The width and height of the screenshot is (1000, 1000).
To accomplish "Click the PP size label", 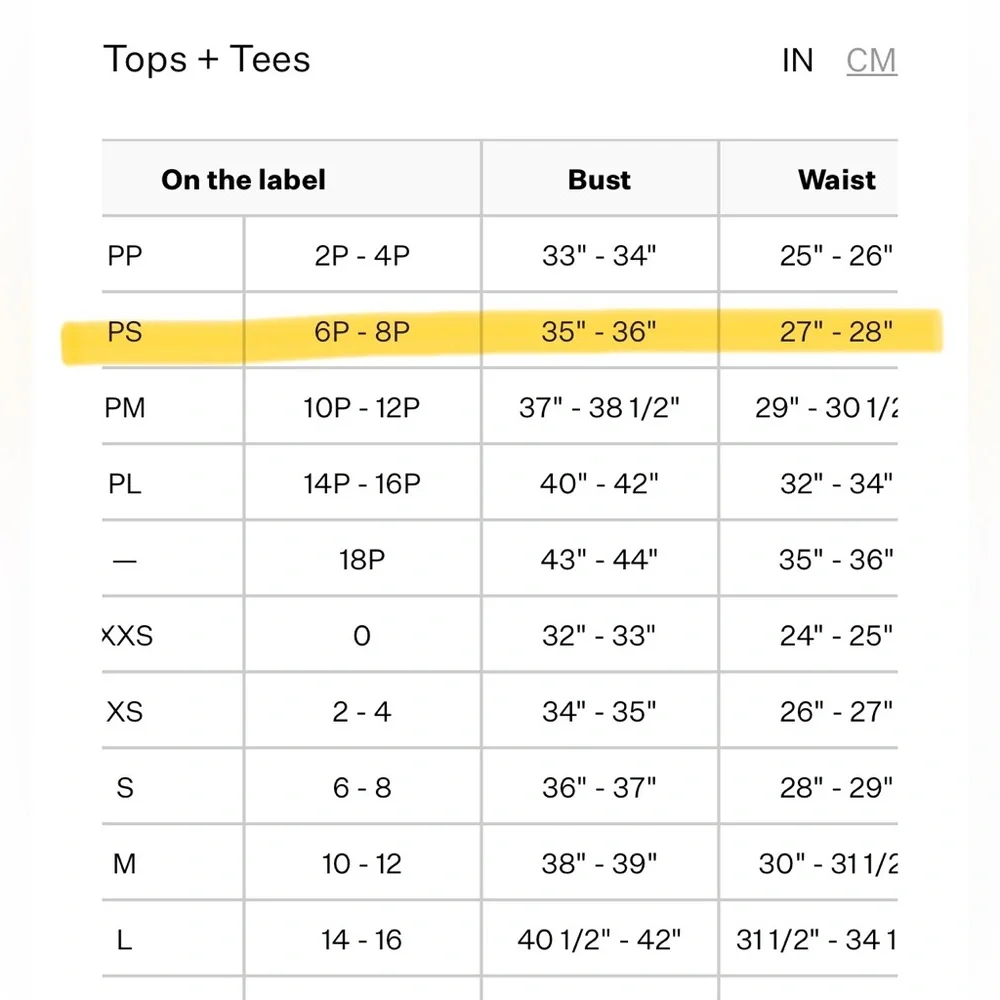I will [125, 256].
